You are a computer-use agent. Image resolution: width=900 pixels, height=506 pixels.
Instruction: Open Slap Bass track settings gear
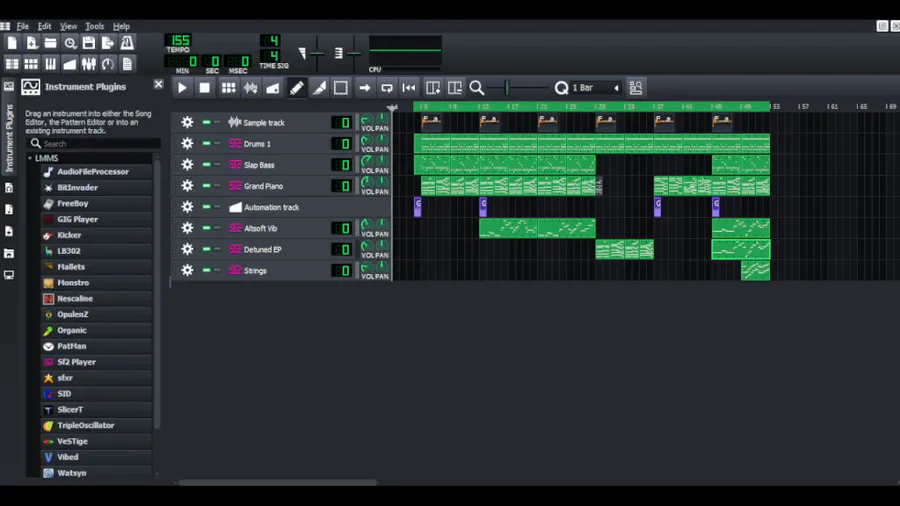coord(187,165)
